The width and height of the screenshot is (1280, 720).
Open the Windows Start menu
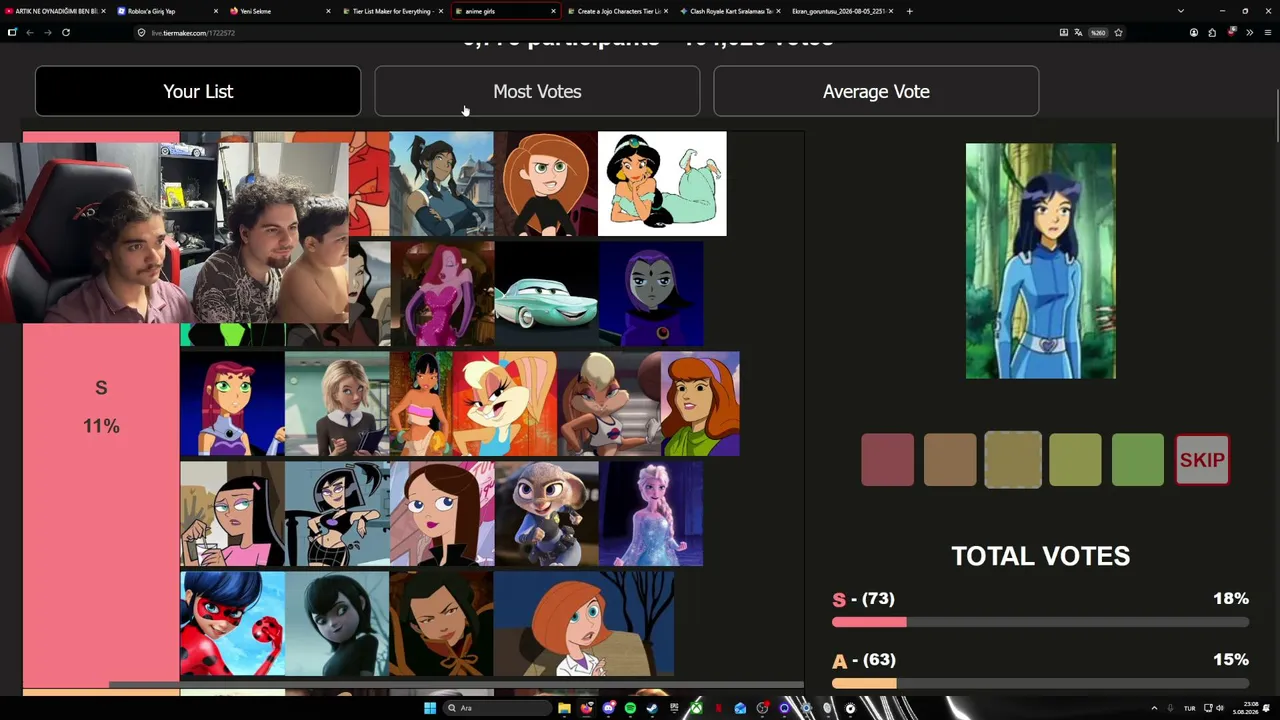point(430,708)
